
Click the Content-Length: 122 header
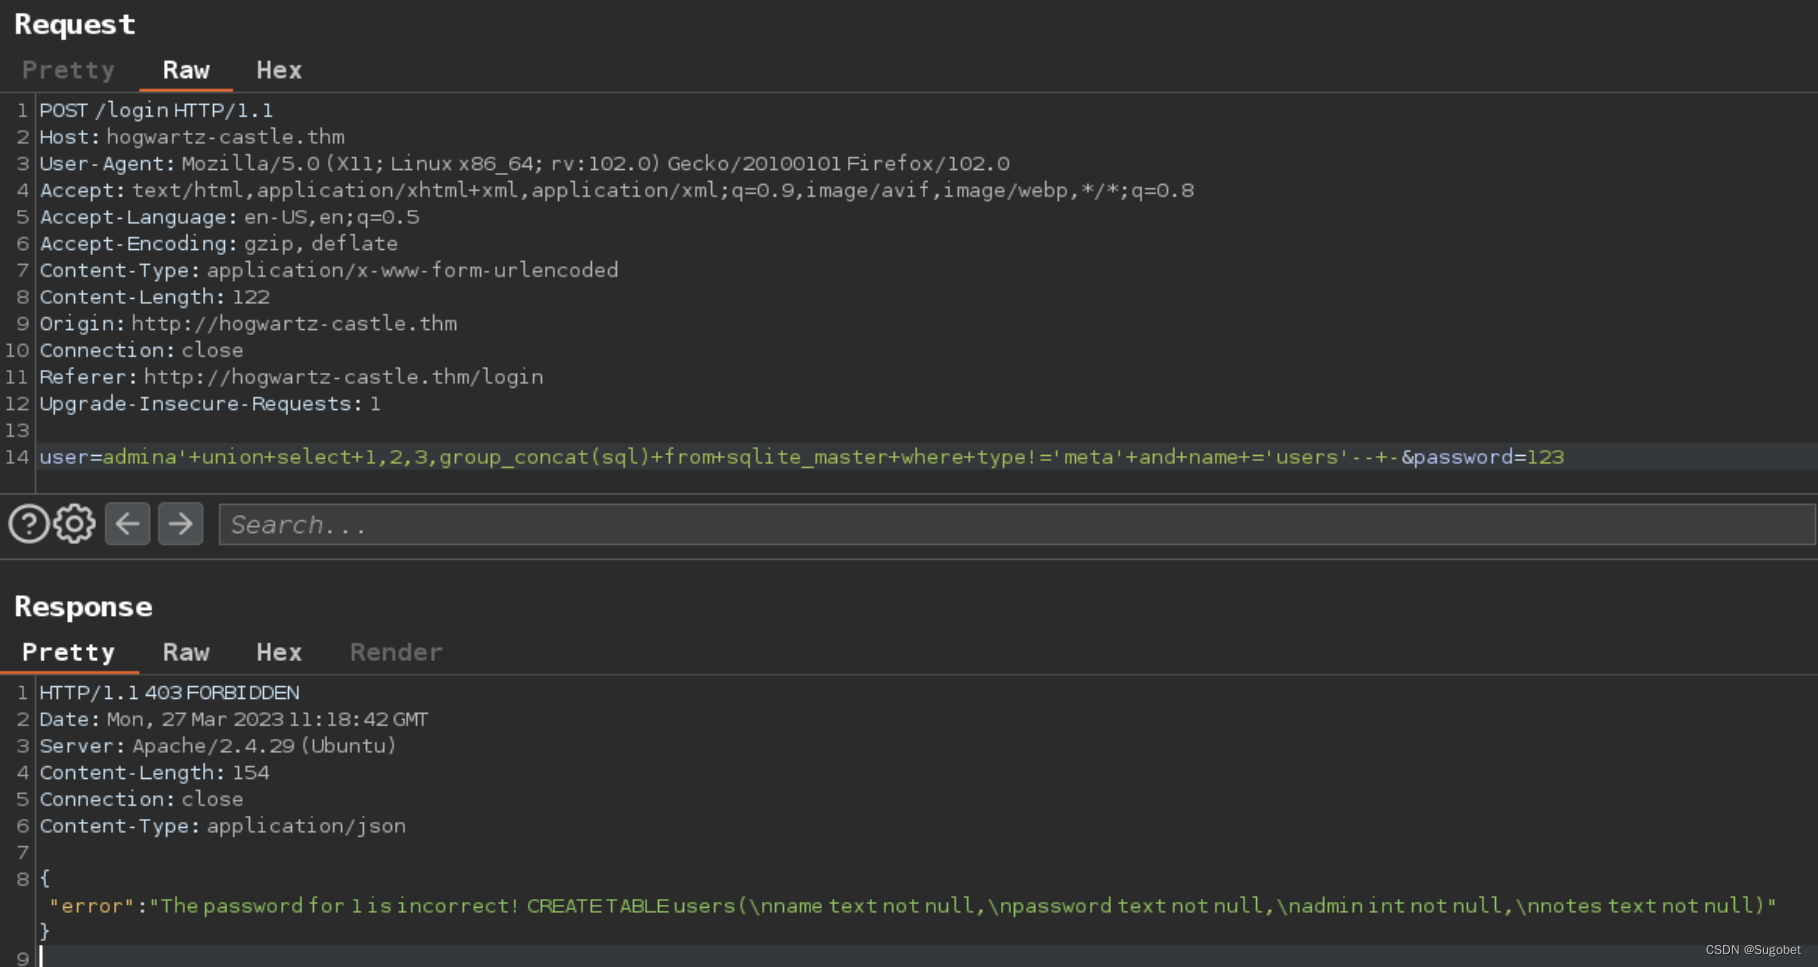(x=154, y=297)
